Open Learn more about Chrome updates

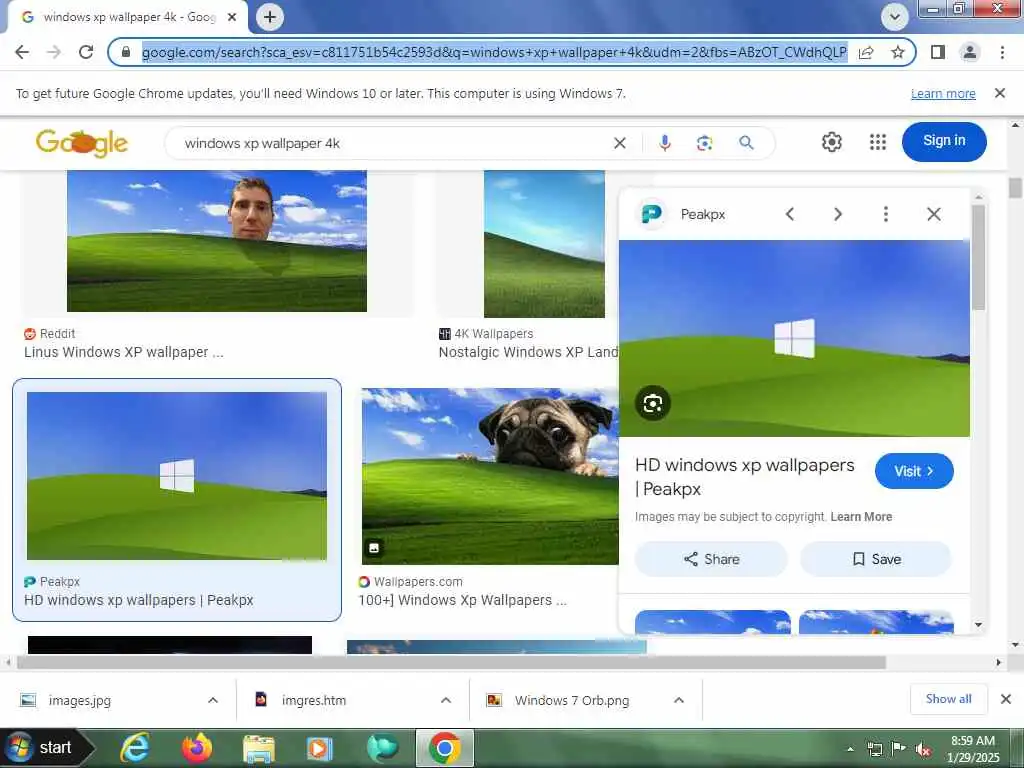[x=943, y=94]
